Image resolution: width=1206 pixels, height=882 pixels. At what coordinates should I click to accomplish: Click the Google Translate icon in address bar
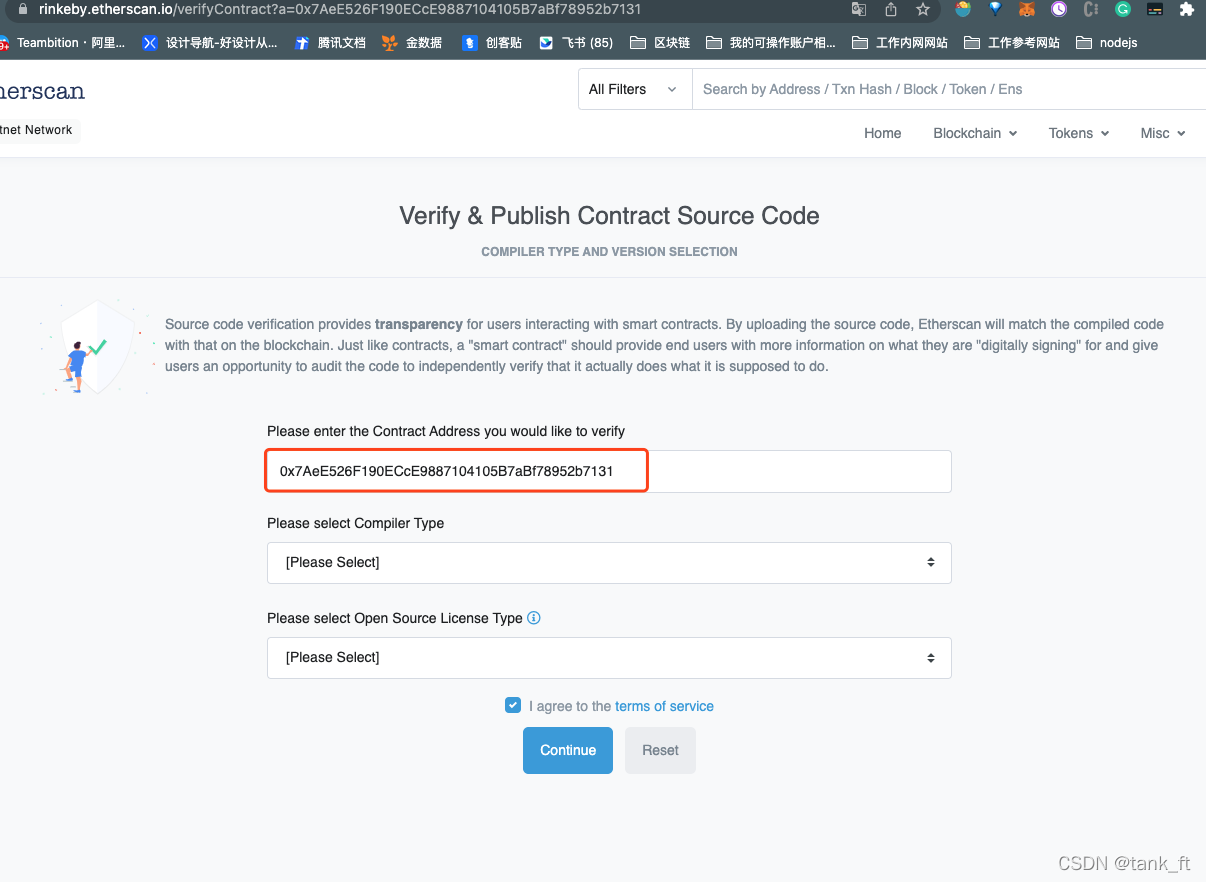[860, 9]
